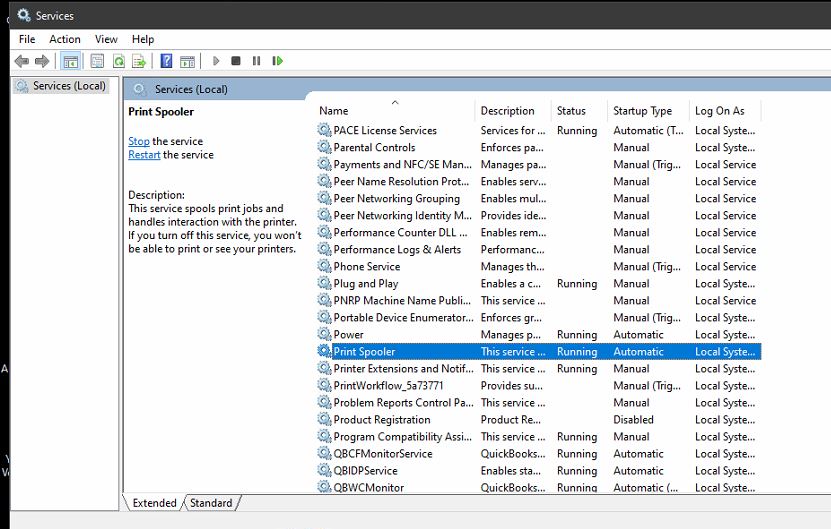Select Program Compatibility Assistant service

(x=539, y=436)
